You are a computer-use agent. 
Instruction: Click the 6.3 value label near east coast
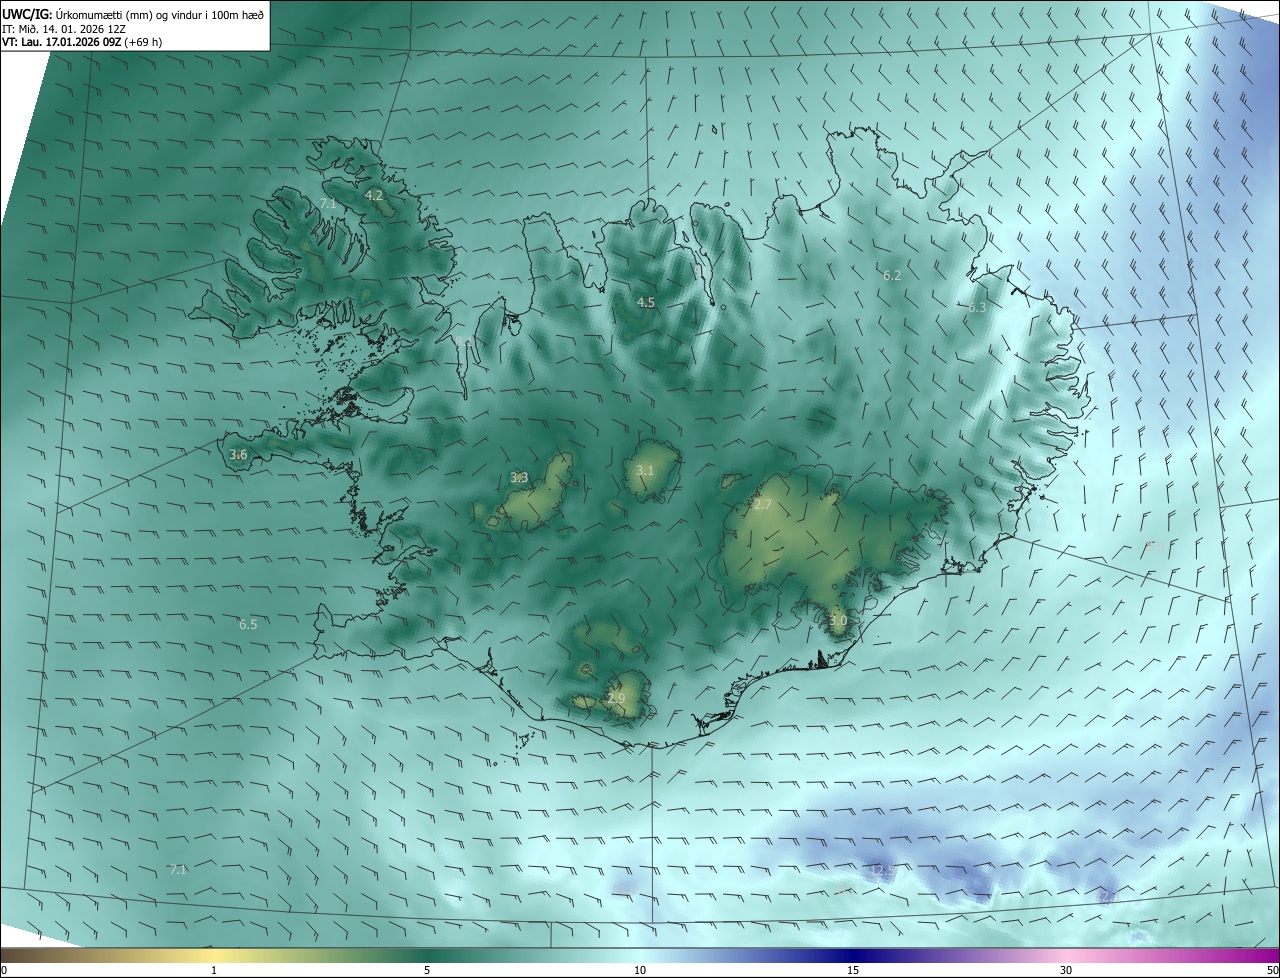coord(977,308)
